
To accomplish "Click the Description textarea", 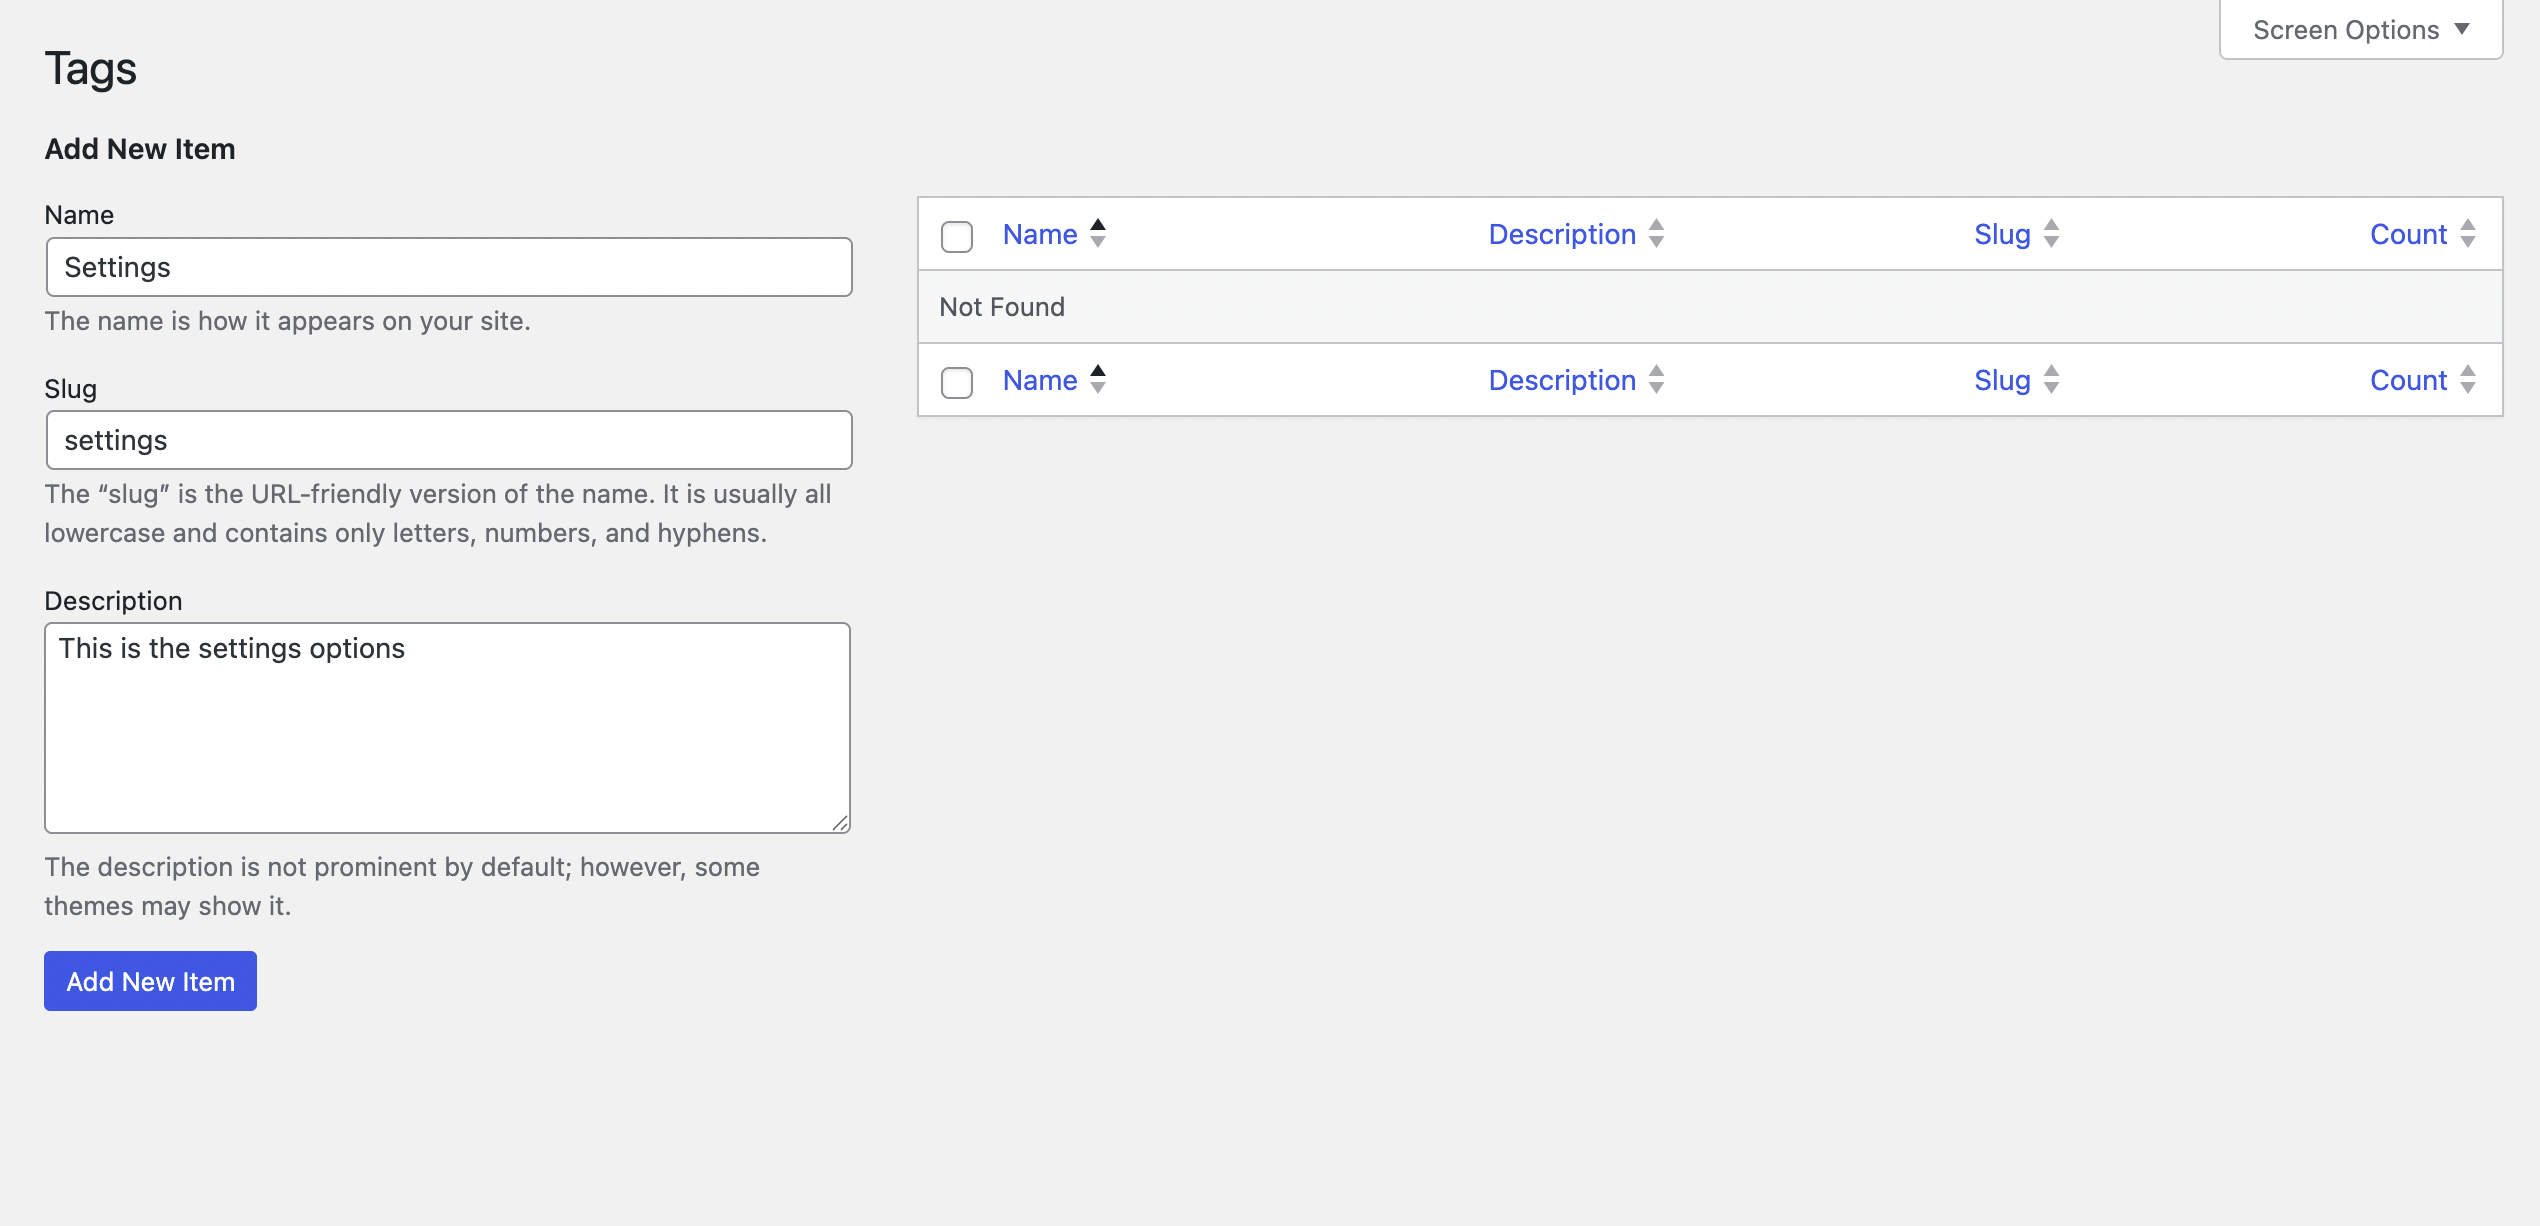I will pos(447,728).
